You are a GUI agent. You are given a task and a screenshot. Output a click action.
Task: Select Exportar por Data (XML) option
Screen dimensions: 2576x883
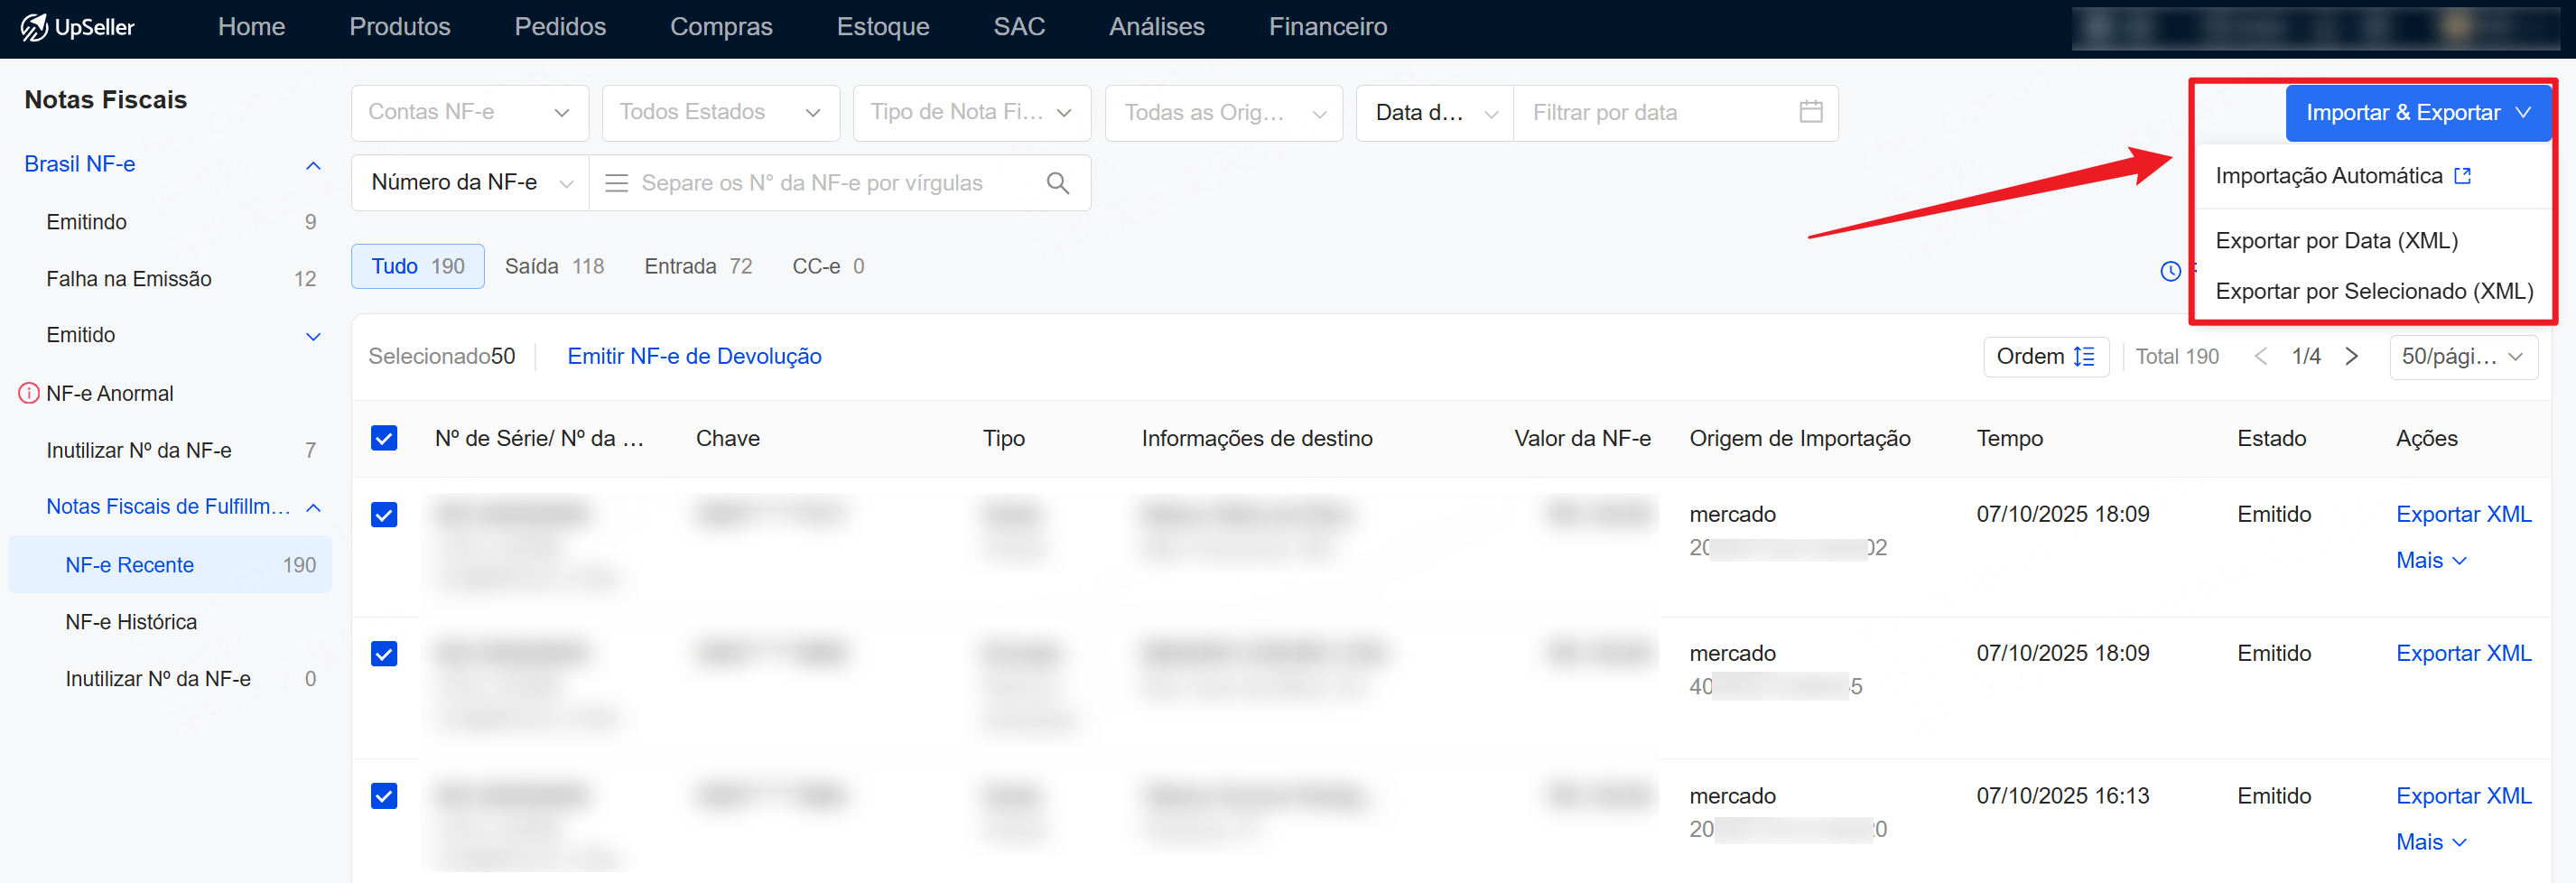tap(2336, 240)
